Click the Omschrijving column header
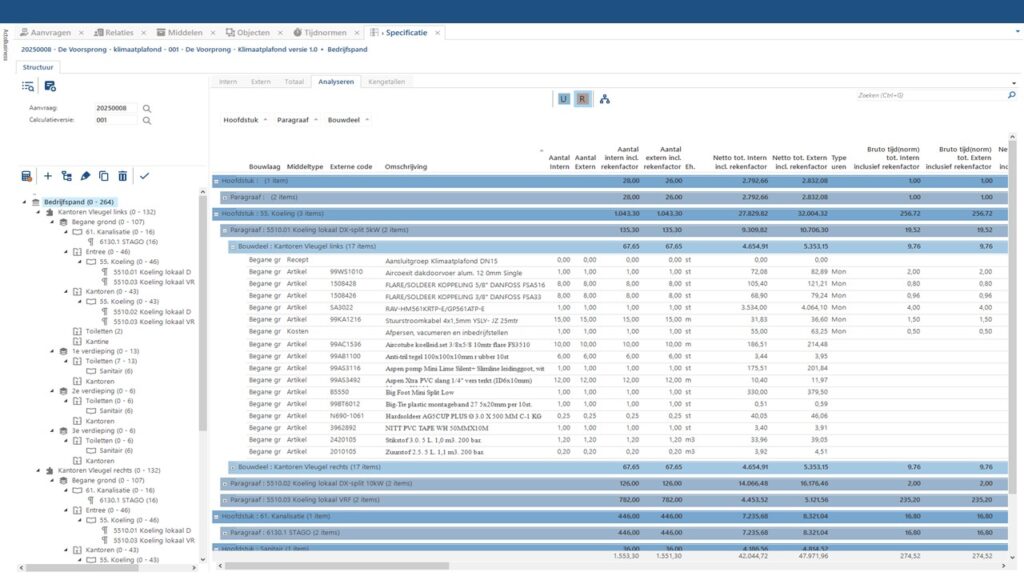Screen dimensions: 1024x576 tap(406, 166)
